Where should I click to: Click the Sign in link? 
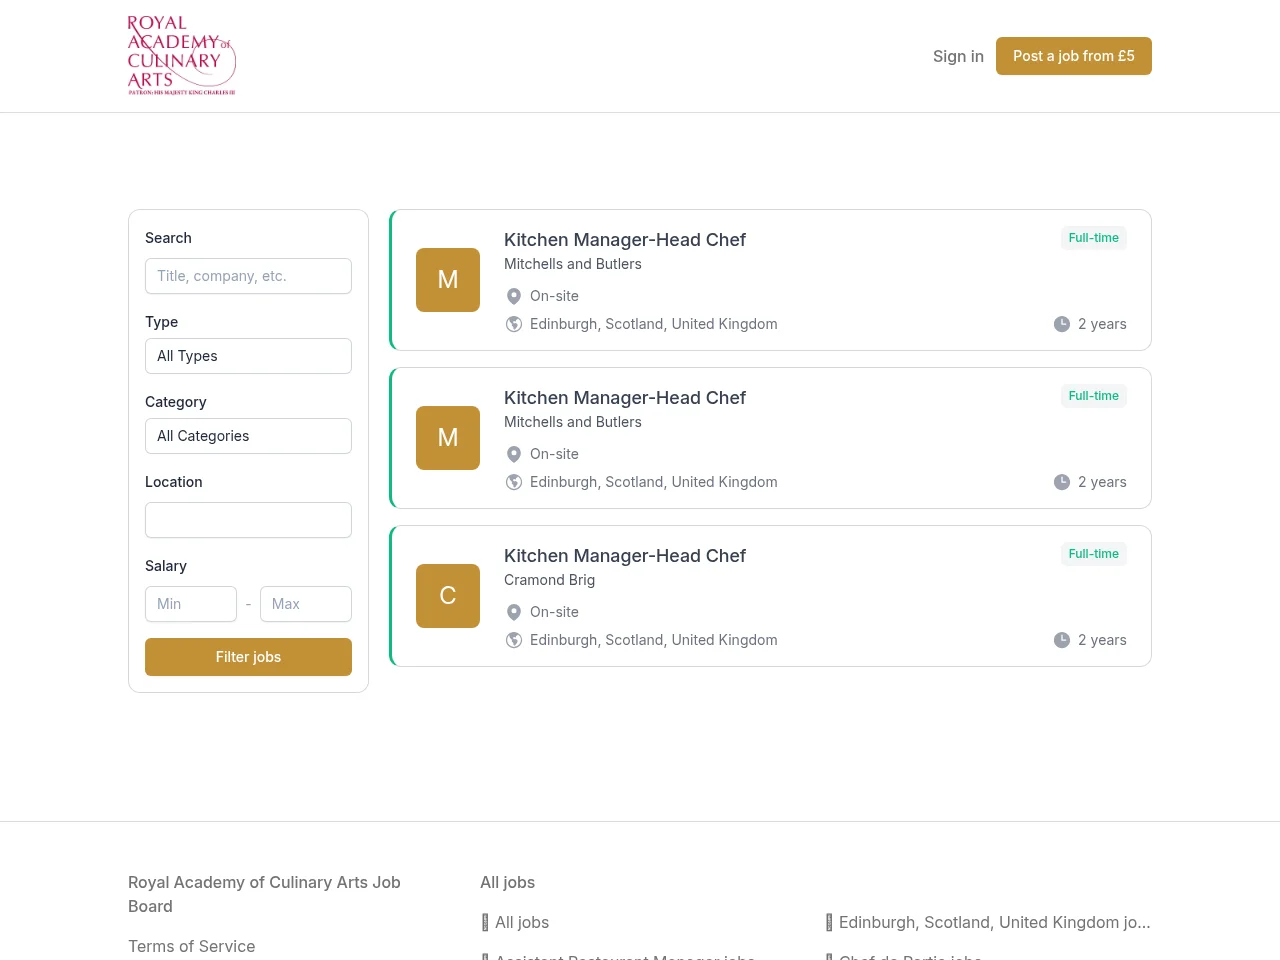click(x=958, y=56)
